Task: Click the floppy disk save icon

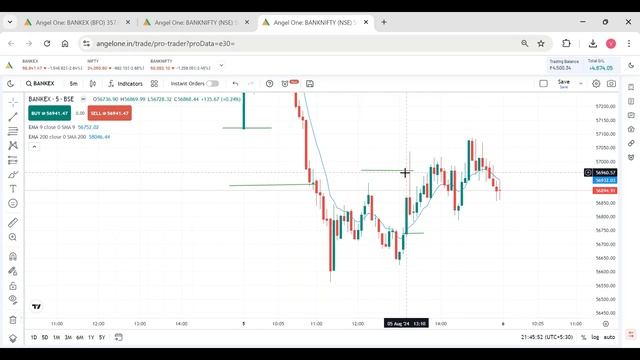Action: [x=310, y=84]
